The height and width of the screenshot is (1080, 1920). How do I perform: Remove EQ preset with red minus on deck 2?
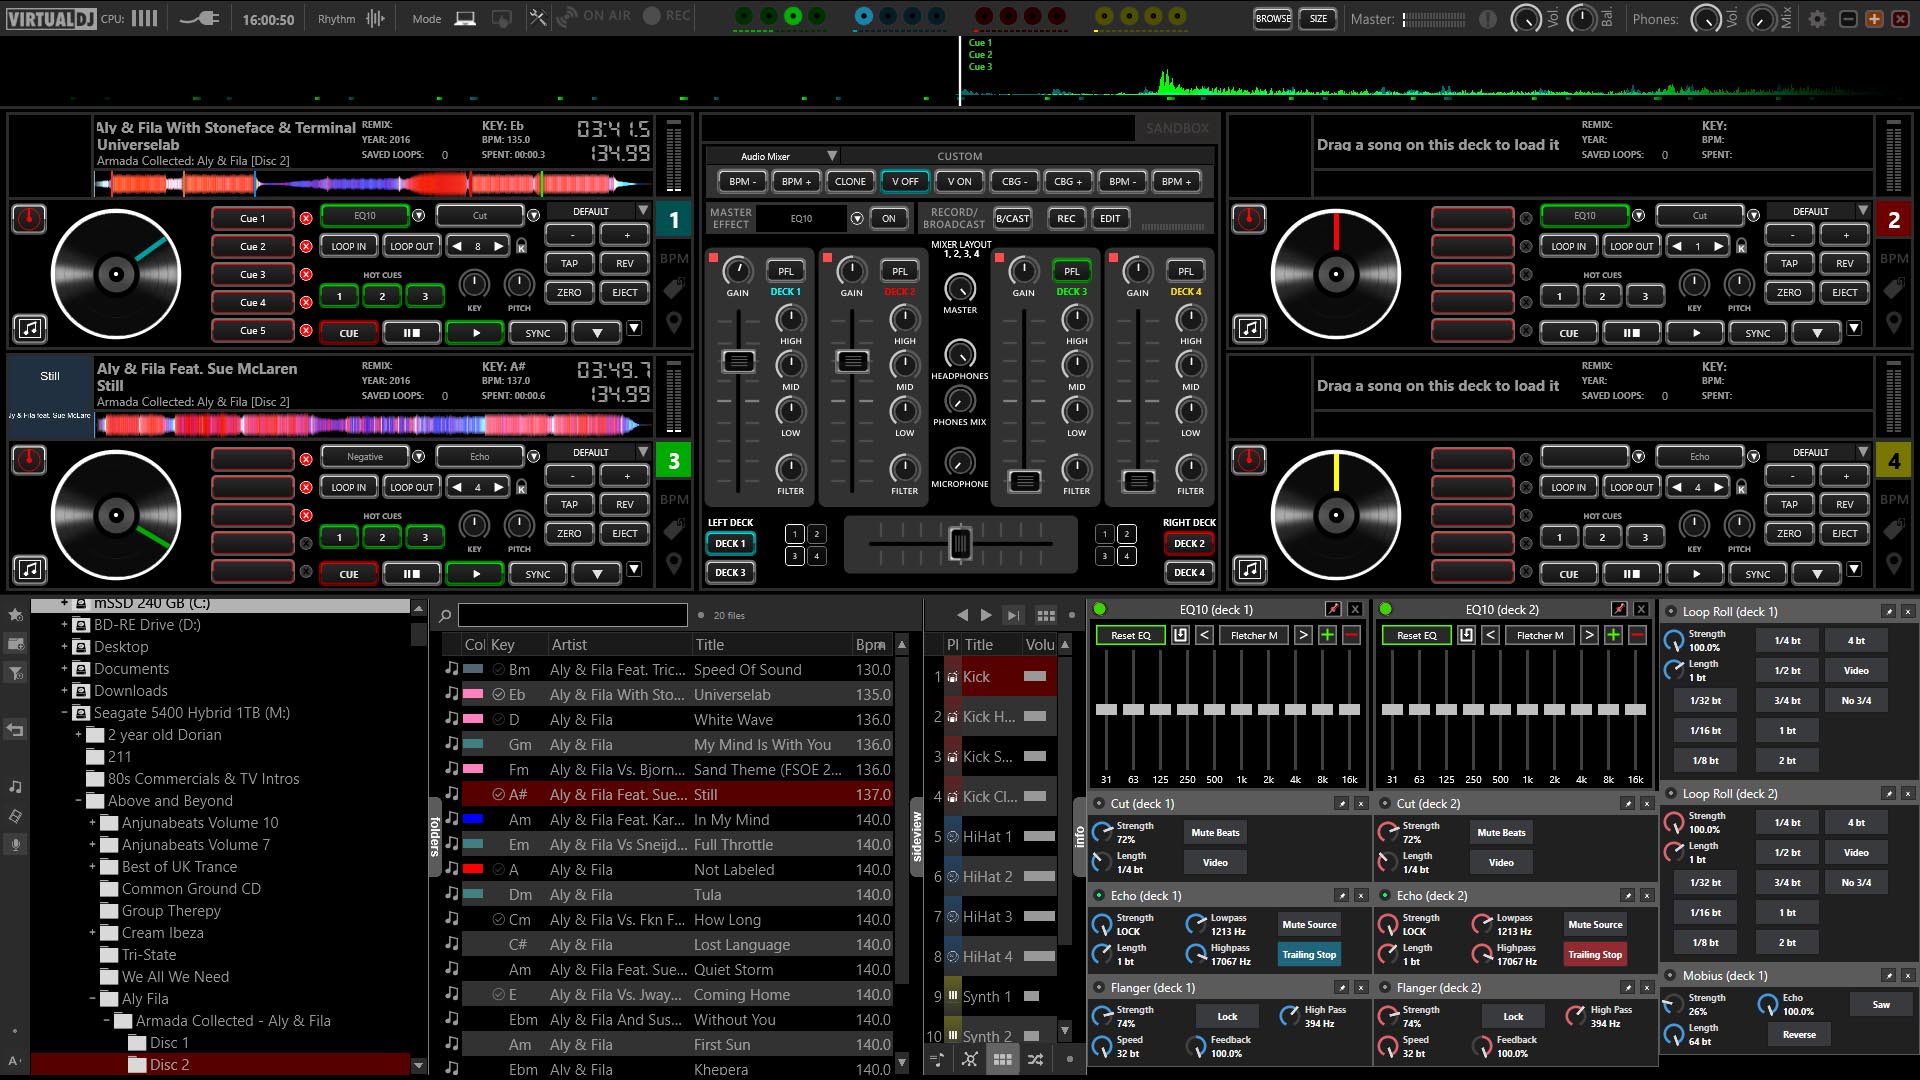tap(1637, 635)
